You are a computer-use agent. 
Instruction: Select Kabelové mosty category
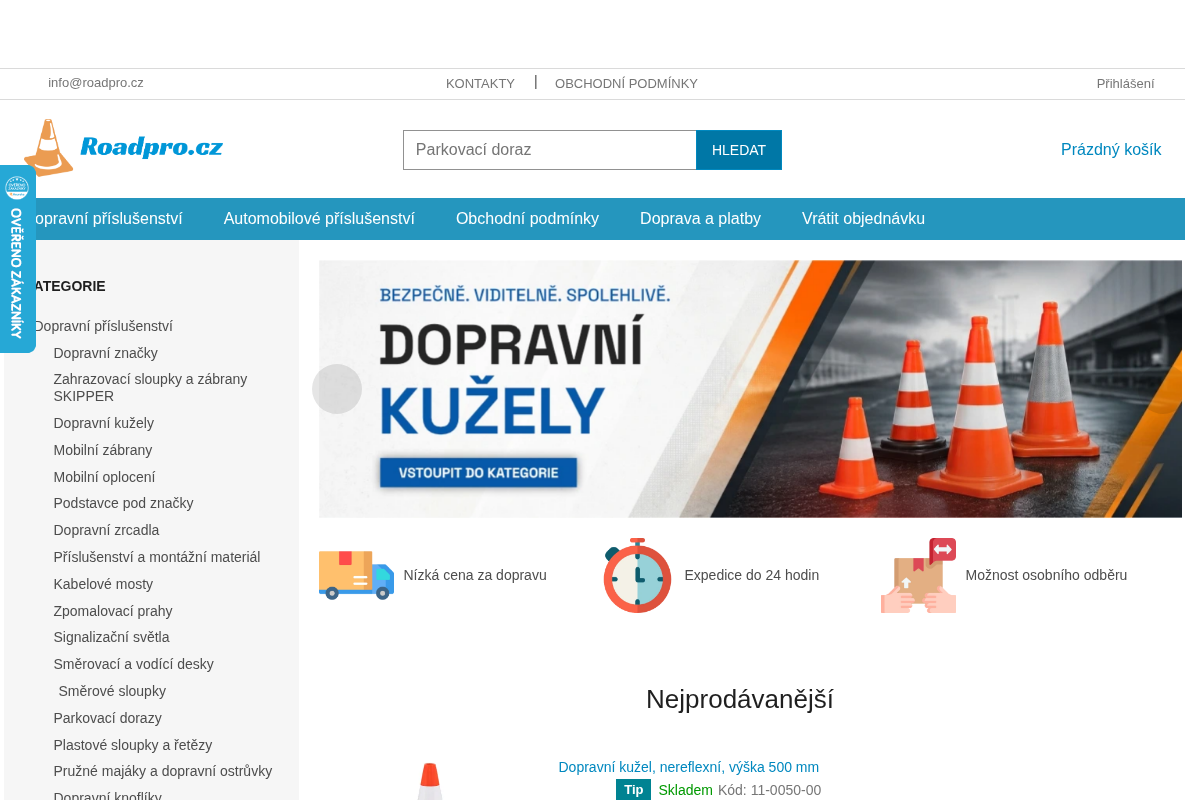click(103, 584)
